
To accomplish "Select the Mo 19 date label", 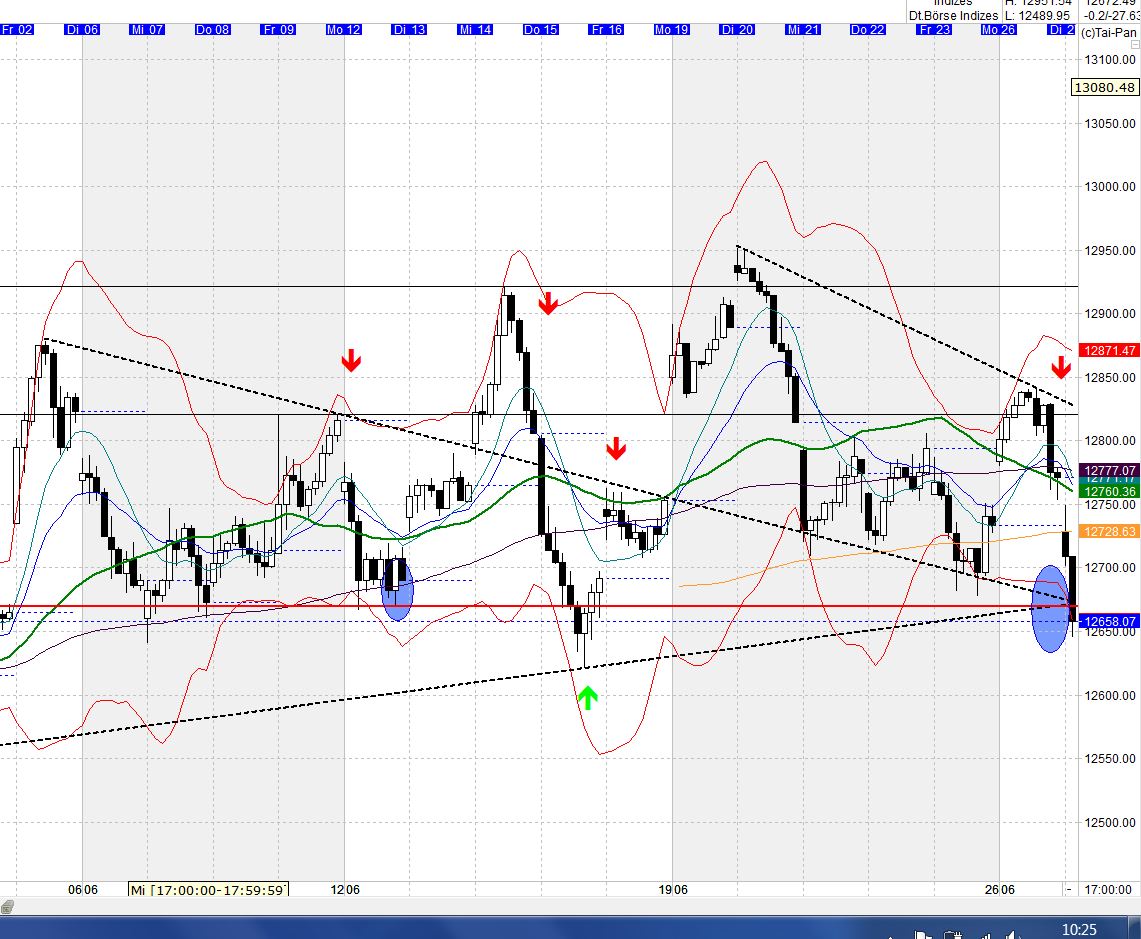I will click(672, 30).
